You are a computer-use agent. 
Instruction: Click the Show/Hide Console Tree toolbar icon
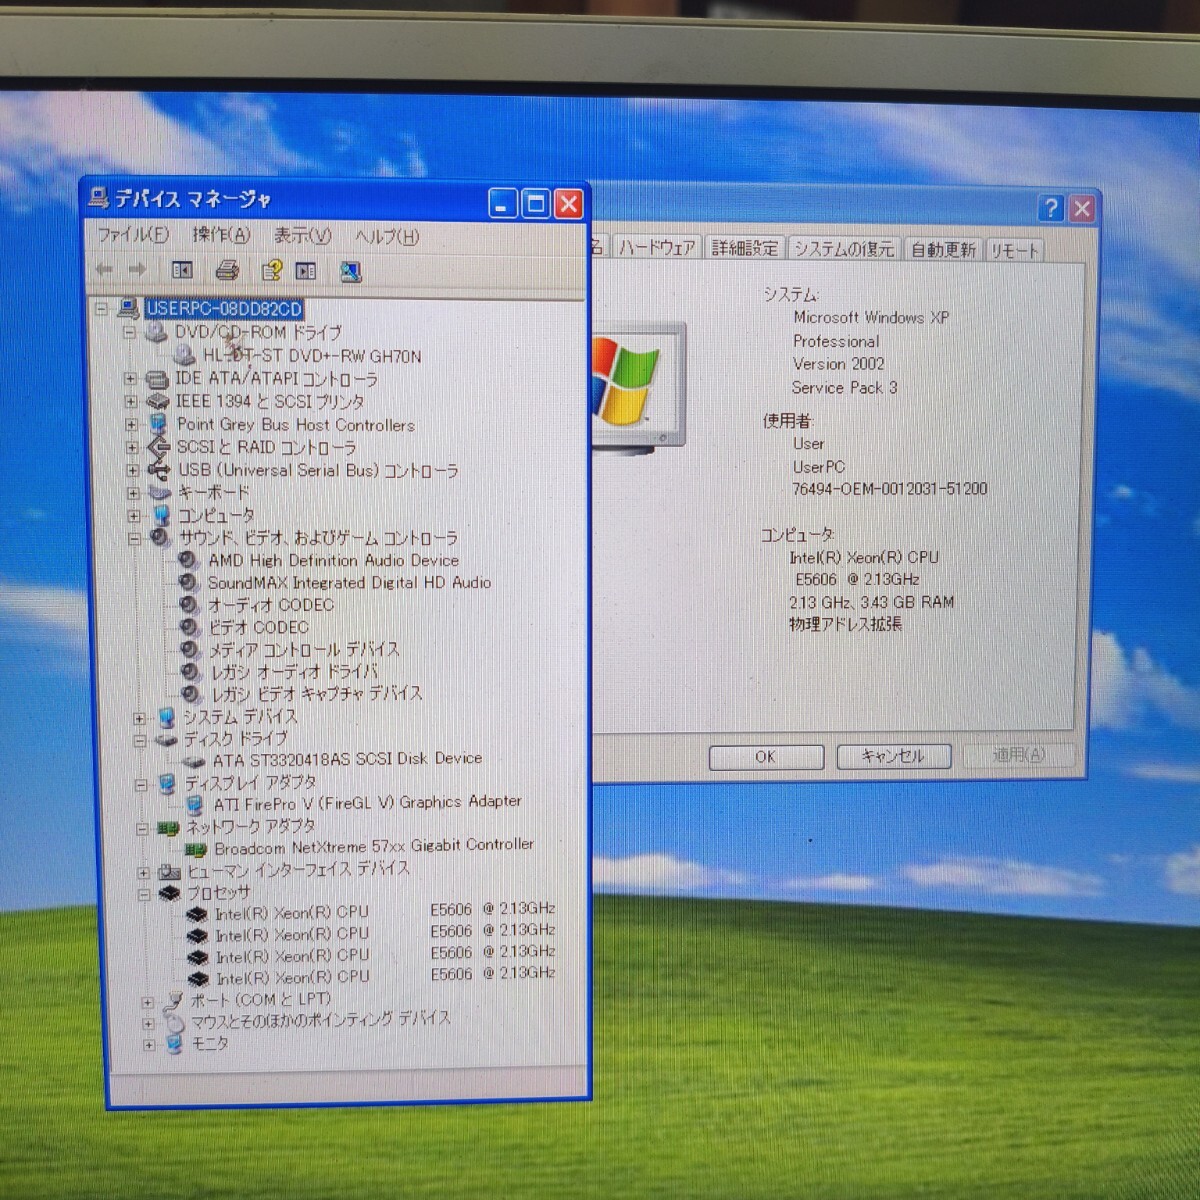[x=182, y=270]
